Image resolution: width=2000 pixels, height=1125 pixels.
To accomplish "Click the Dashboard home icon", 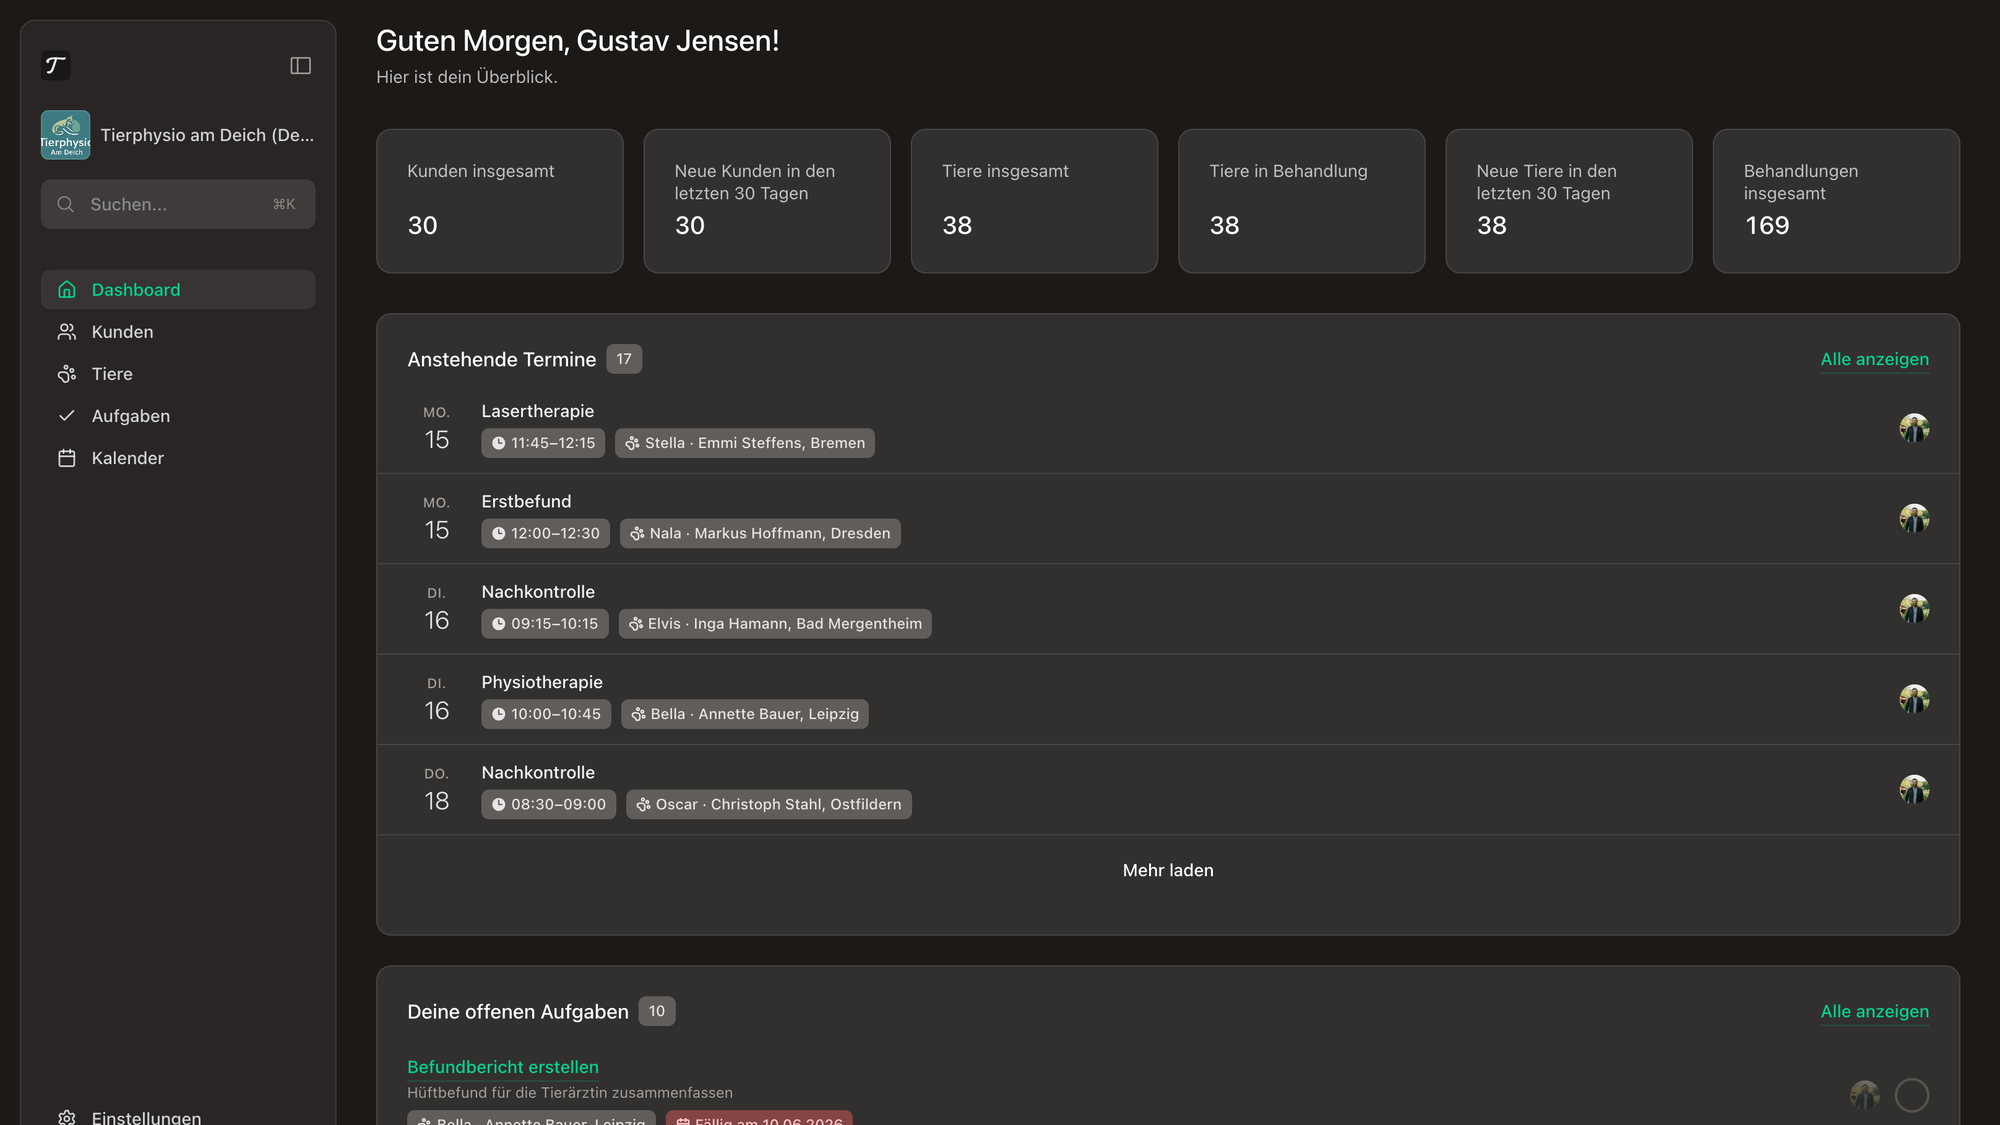I will 67,289.
